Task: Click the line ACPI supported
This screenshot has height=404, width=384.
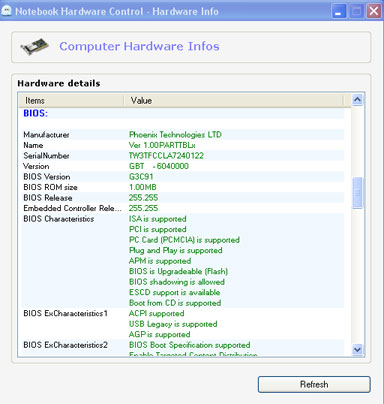Action: pyautogui.click(x=156, y=313)
